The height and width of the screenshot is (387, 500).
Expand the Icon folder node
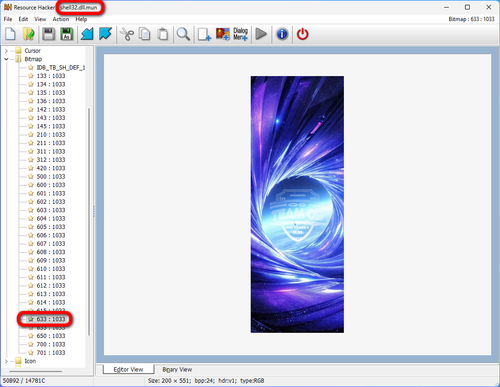(x=6, y=361)
